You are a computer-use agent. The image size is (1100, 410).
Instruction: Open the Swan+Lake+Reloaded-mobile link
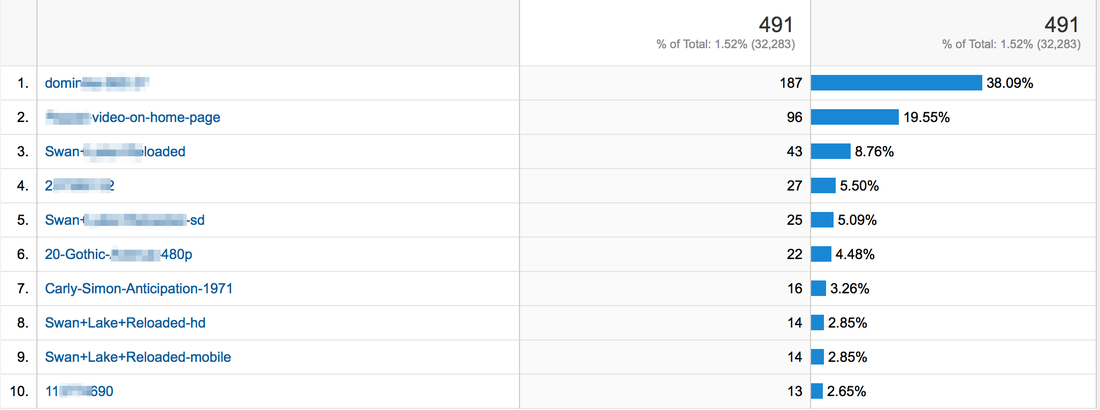(138, 357)
